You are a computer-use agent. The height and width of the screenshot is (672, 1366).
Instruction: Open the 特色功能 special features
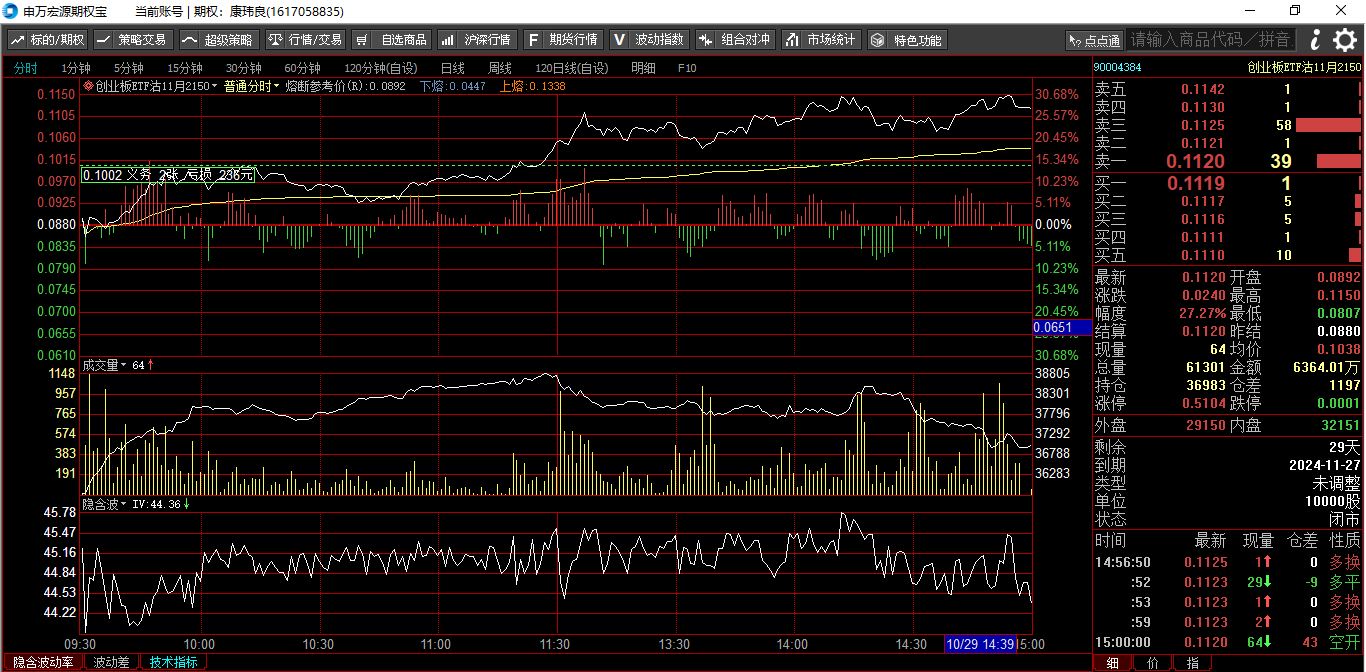(x=906, y=40)
